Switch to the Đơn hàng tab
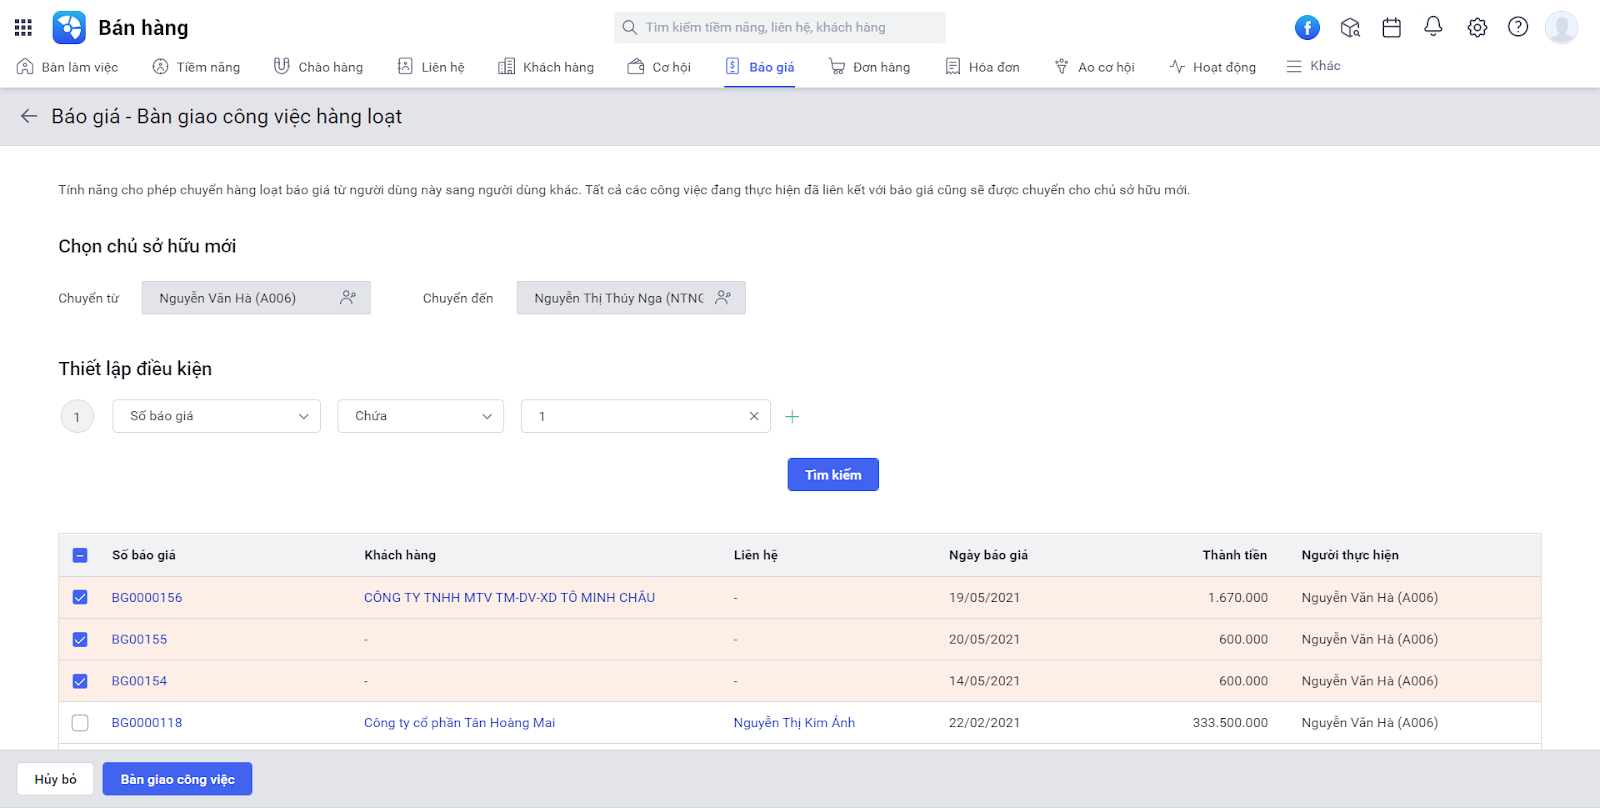The image size is (1600, 808). point(869,67)
